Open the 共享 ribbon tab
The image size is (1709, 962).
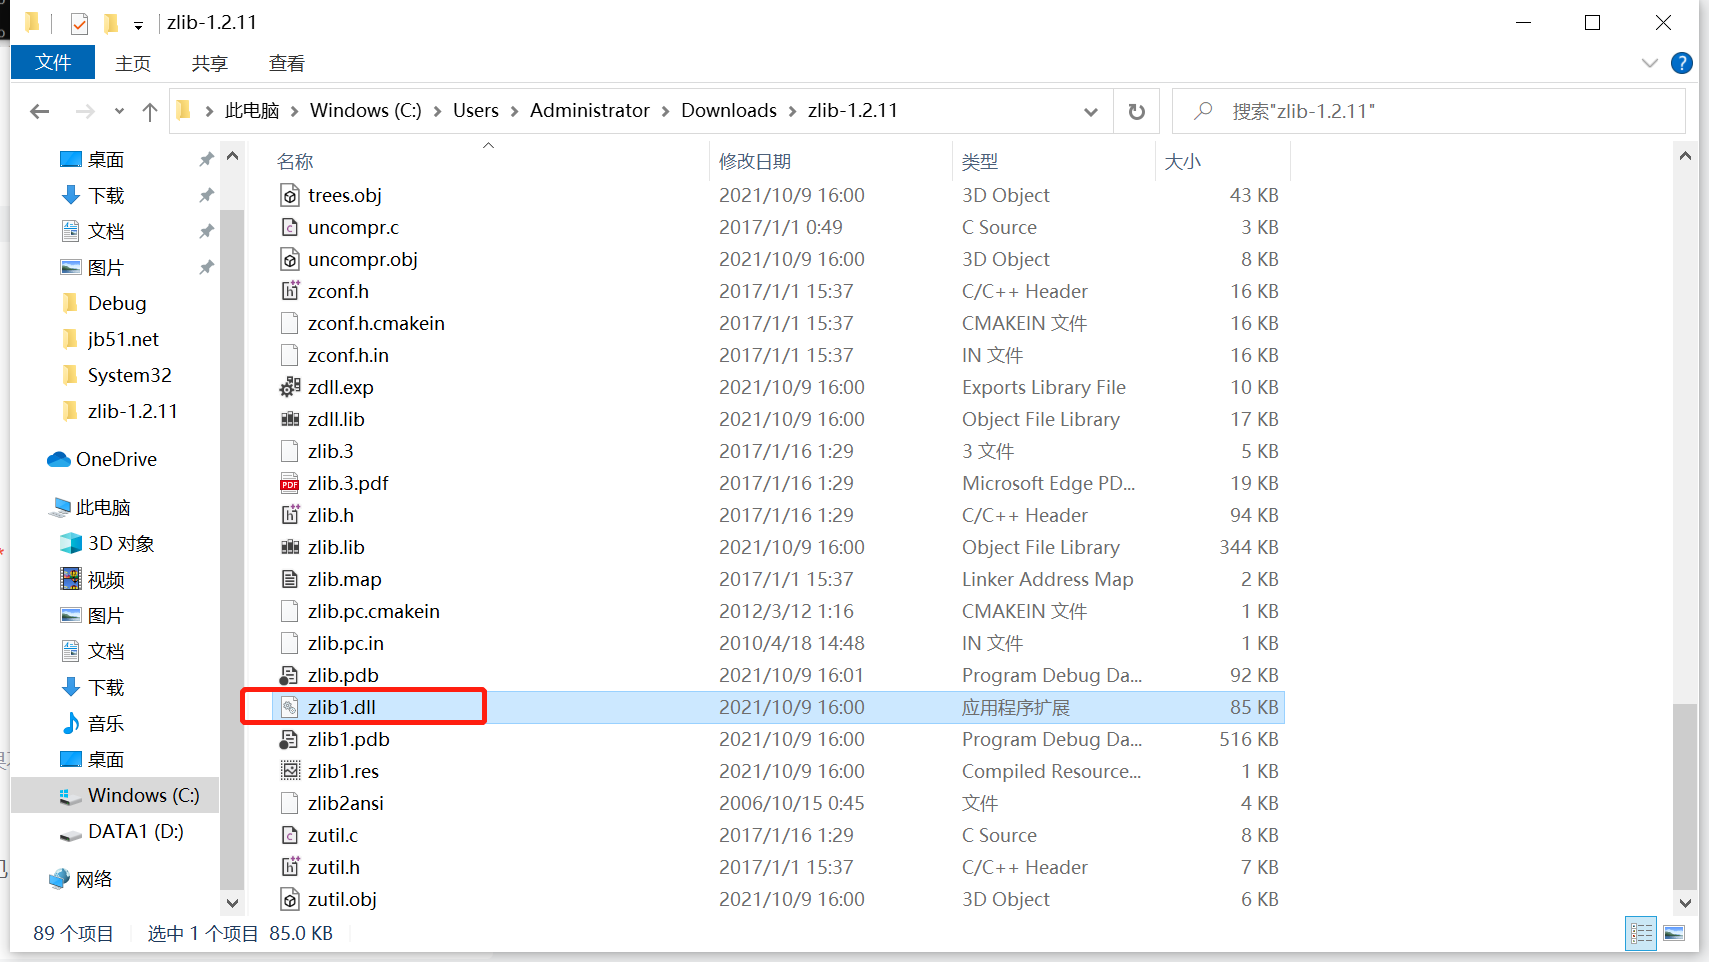210,63
